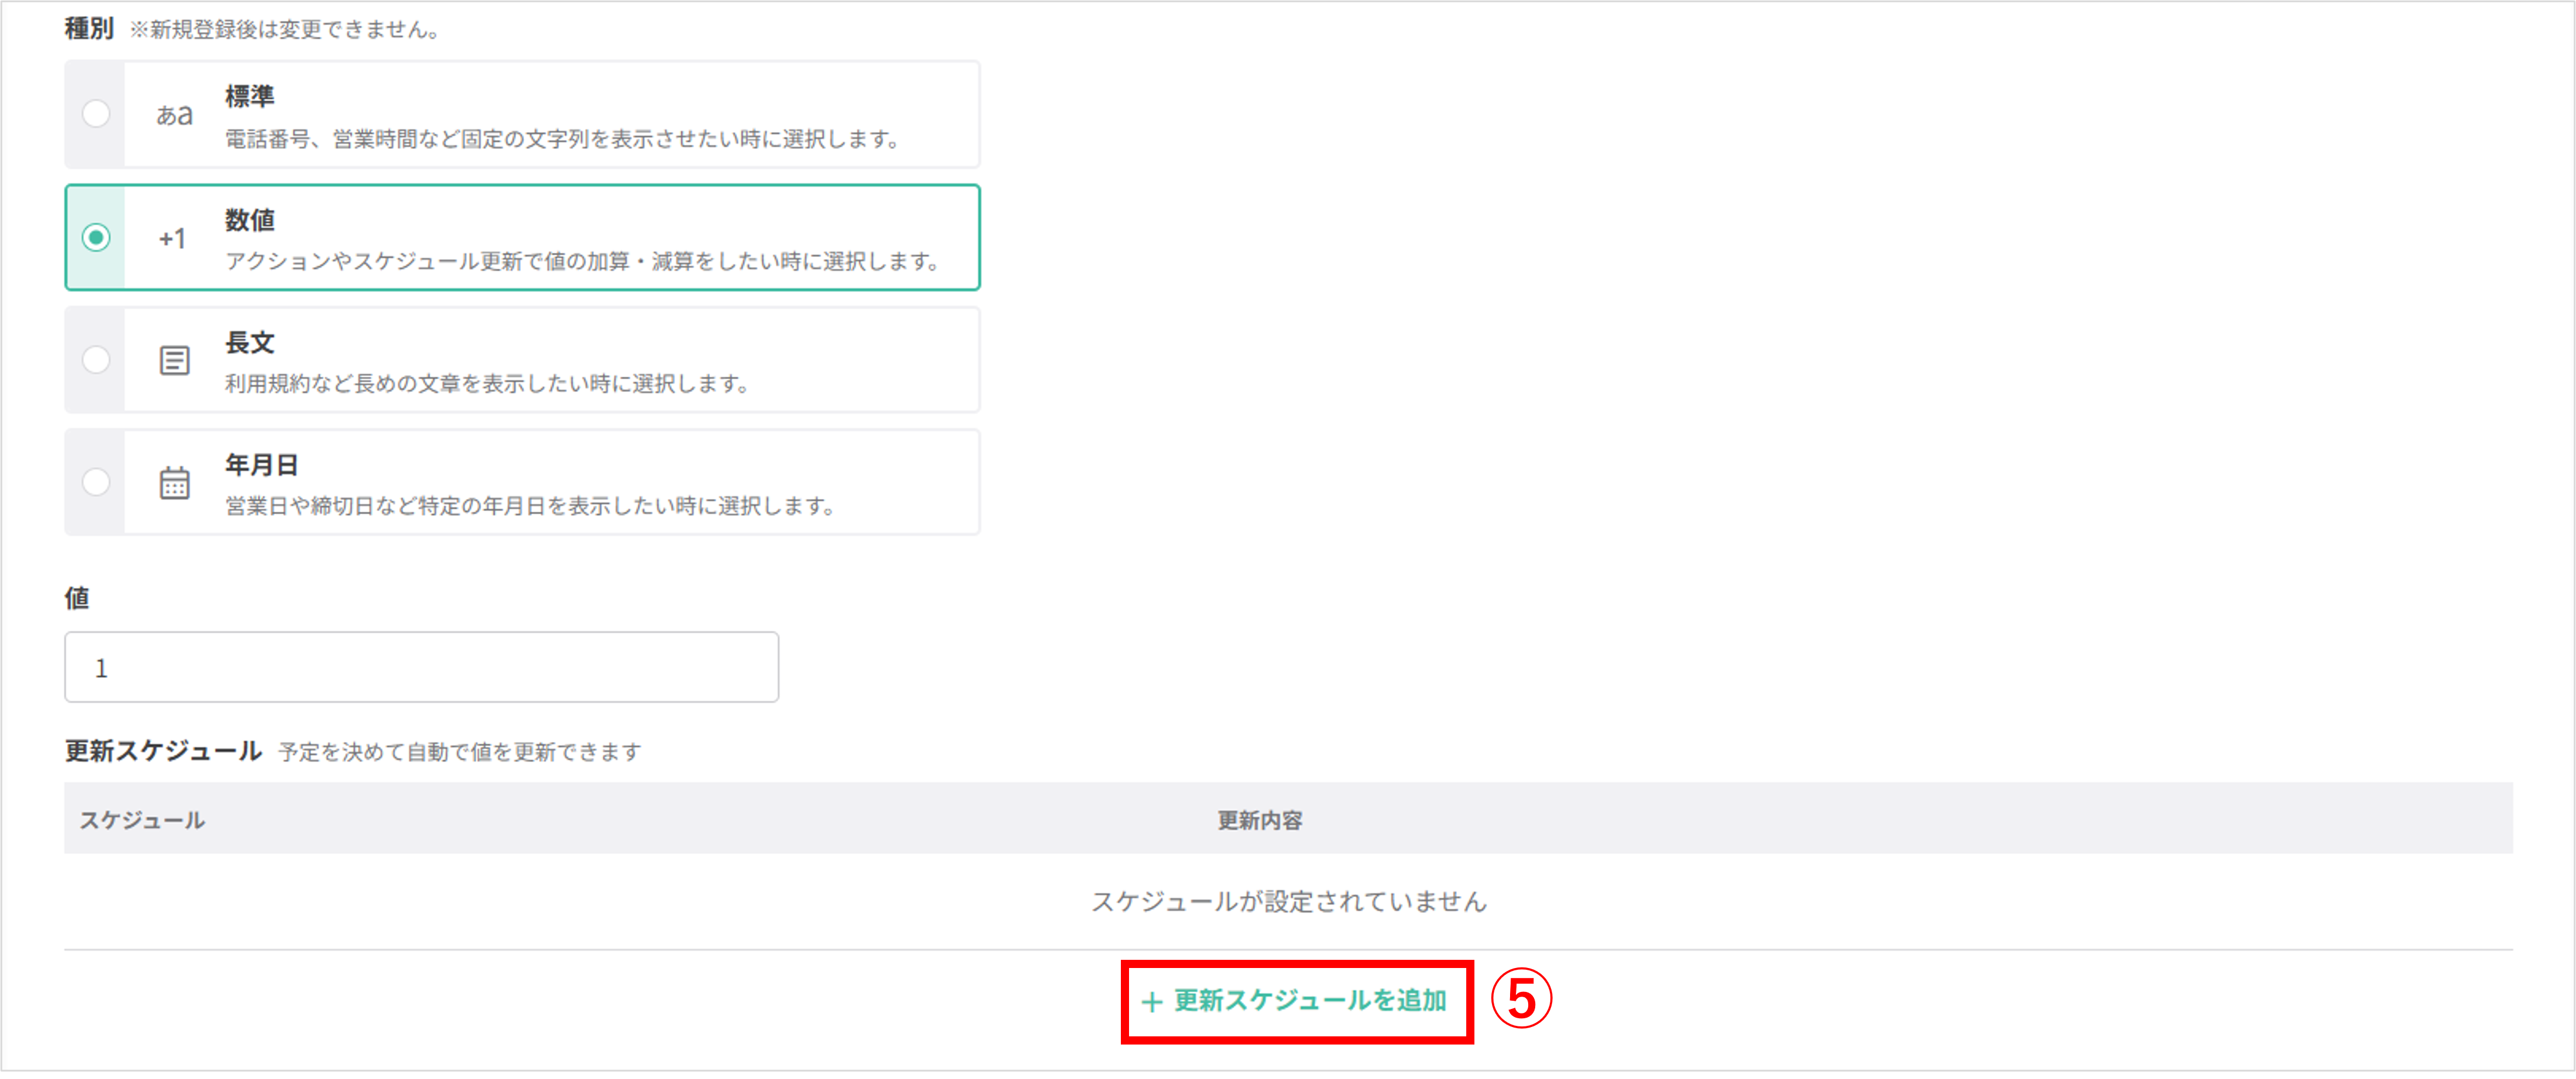Select the 長文 radio button
Screen dimensions: 2576x1079
tap(95, 360)
